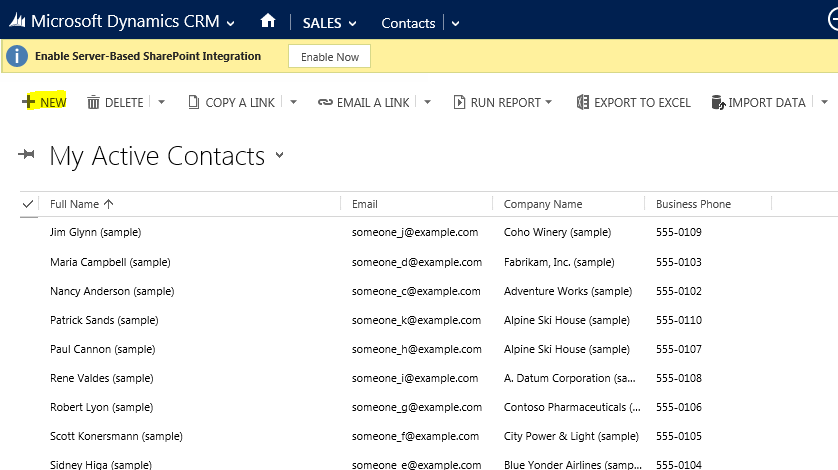Viewport: 838px width, 470px height.
Task: Expand the Microsoft Dynamics CRM dropdown chevron
Action: [x=230, y=23]
